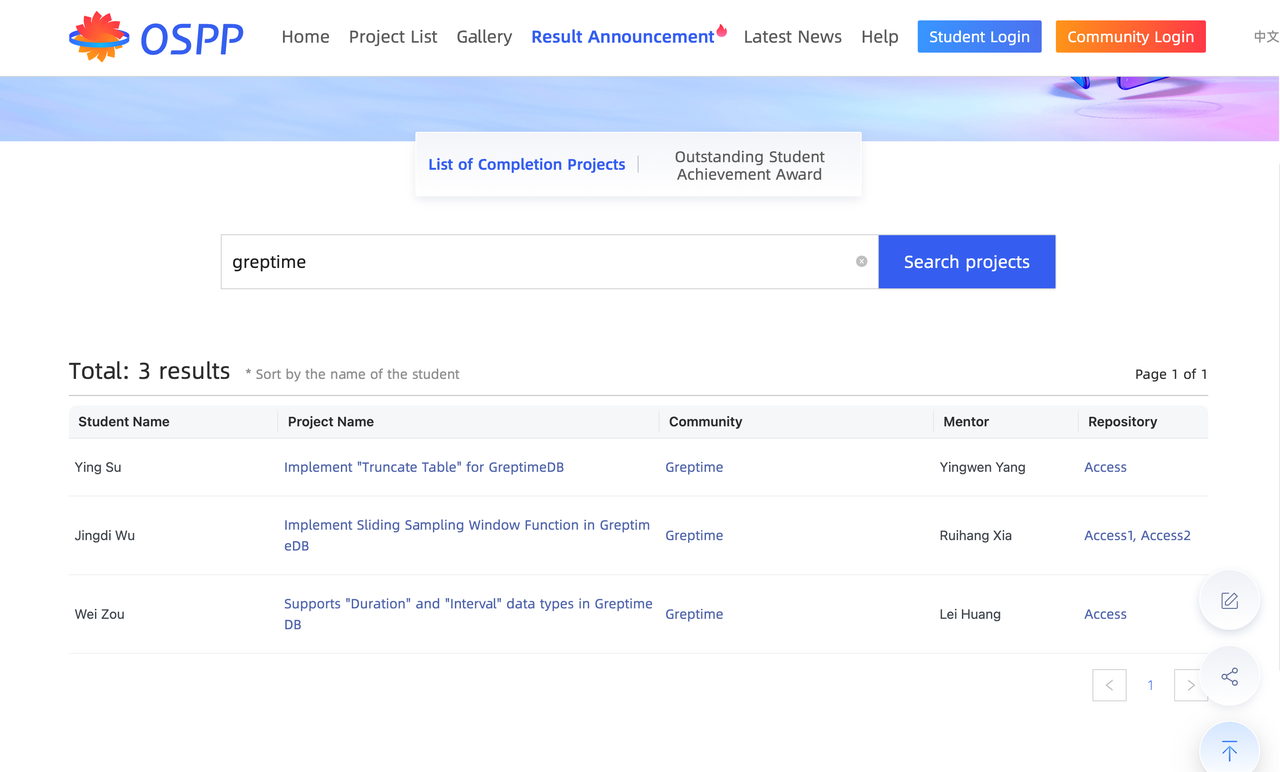
Task: Click the OSPP logo
Action: pos(156,37)
